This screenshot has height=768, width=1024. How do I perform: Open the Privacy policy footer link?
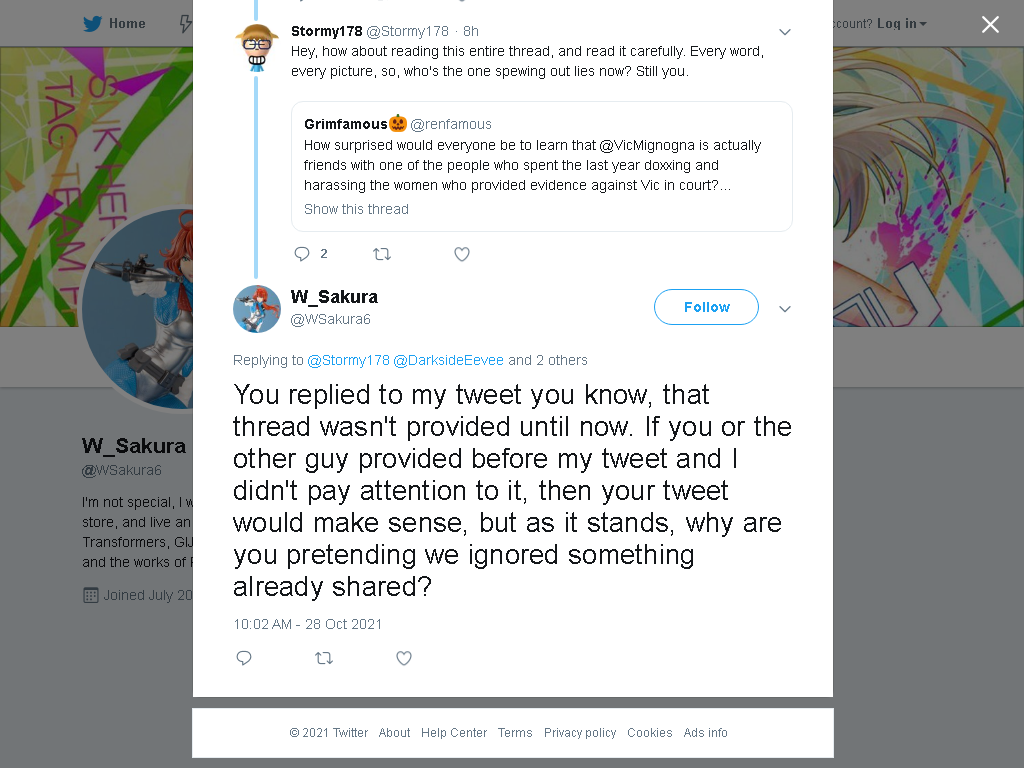pos(580,733)
